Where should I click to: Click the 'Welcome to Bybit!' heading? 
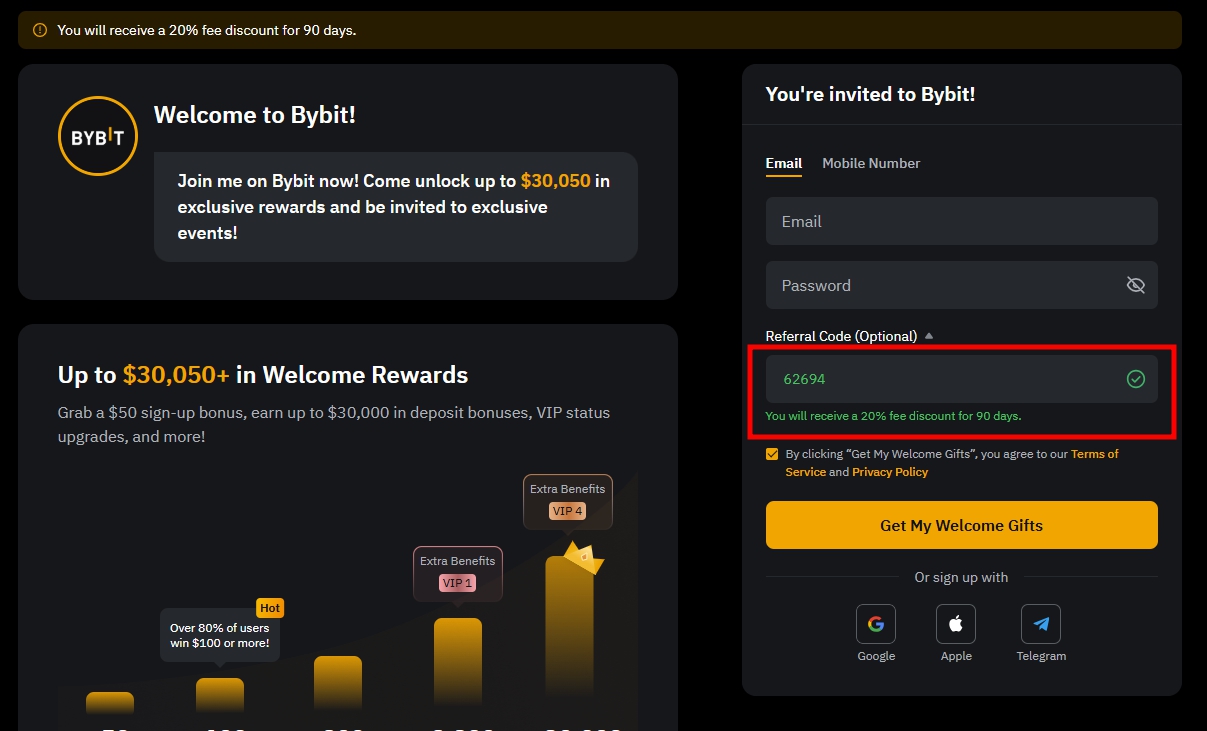(255, 115)
